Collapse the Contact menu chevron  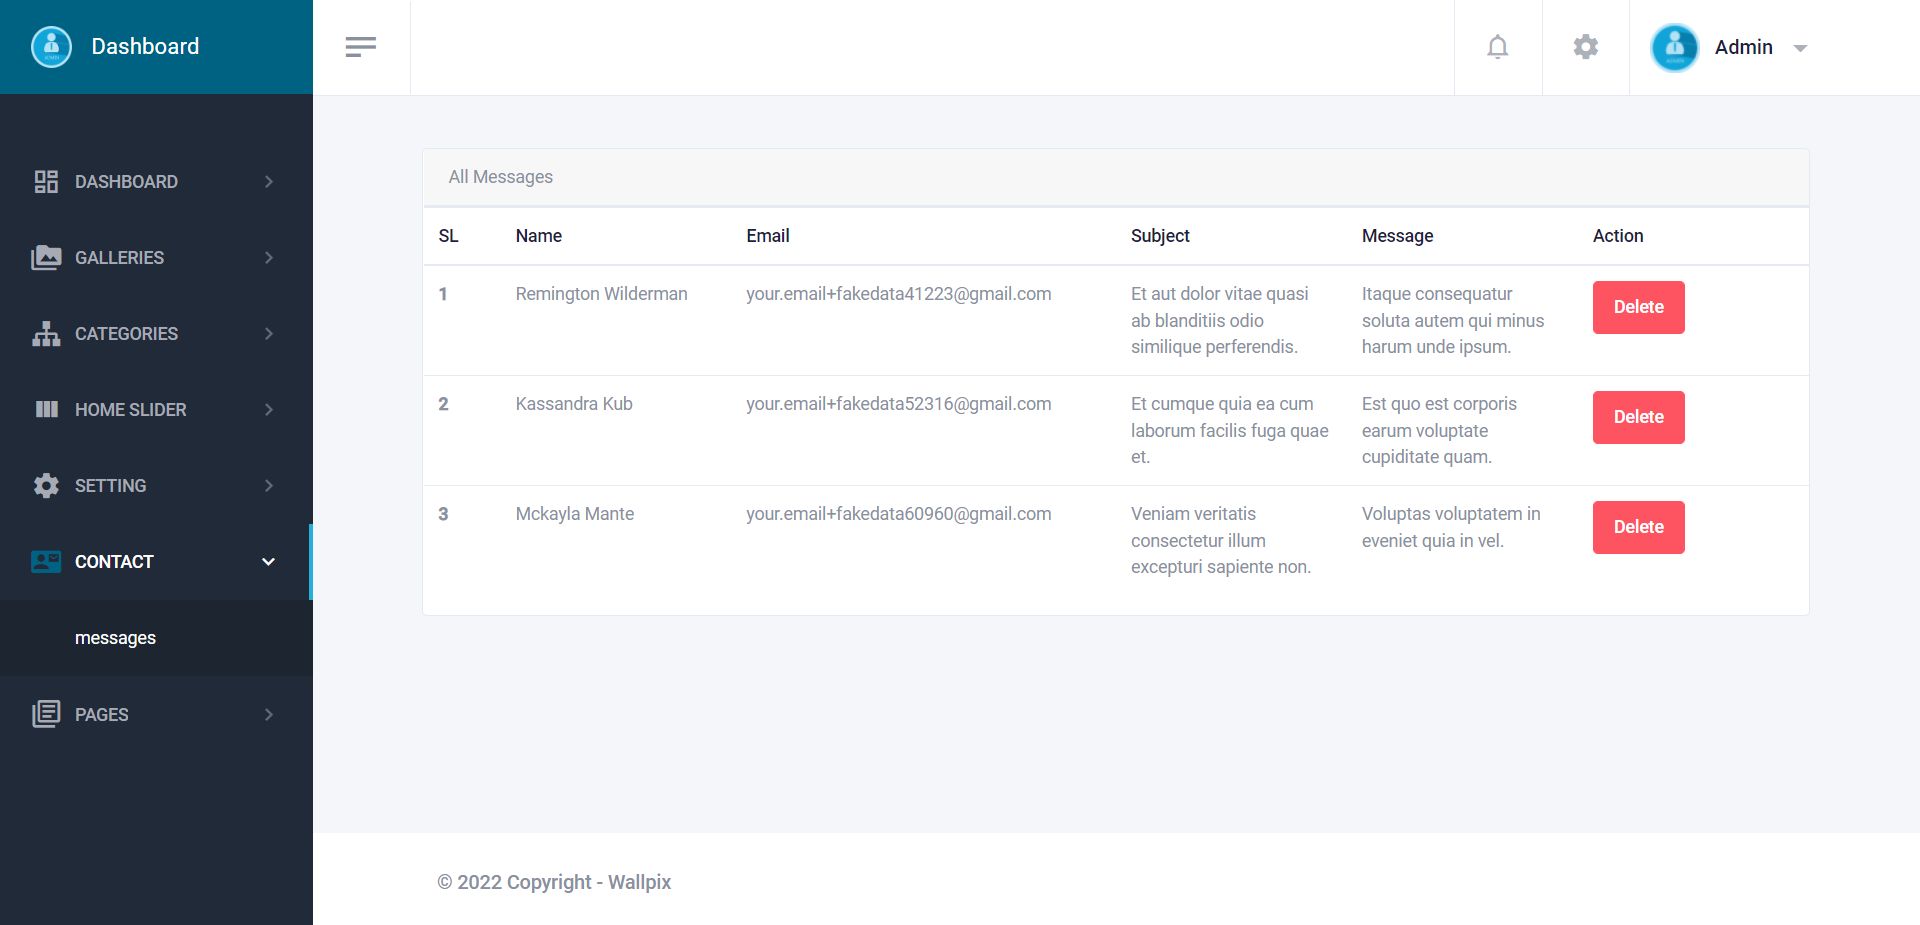coord(268,562)
